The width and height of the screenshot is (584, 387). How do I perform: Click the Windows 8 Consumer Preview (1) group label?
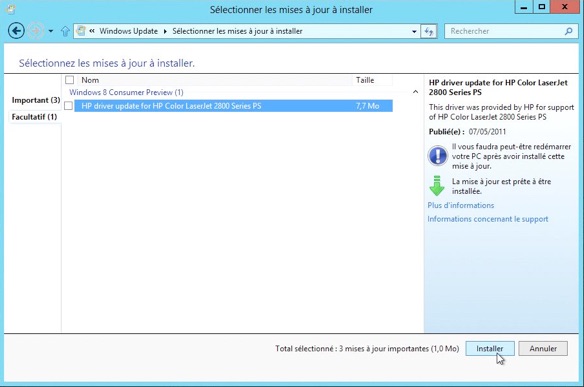pos(126,92)
